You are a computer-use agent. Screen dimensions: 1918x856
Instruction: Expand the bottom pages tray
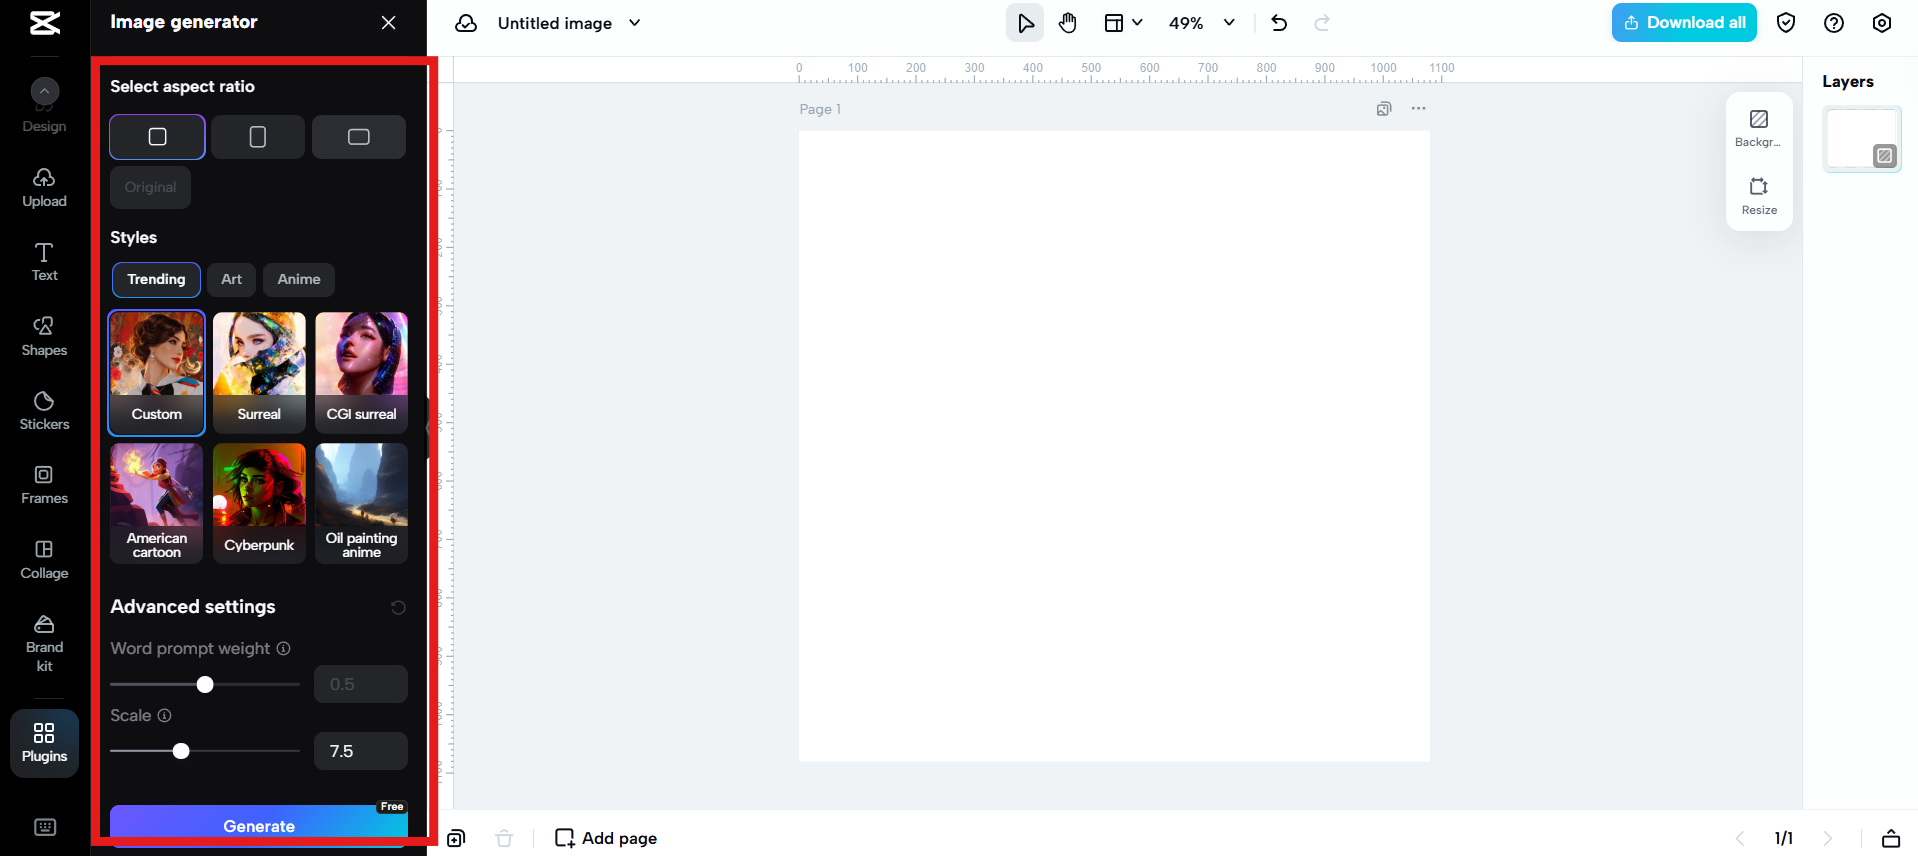[1891, 838]
